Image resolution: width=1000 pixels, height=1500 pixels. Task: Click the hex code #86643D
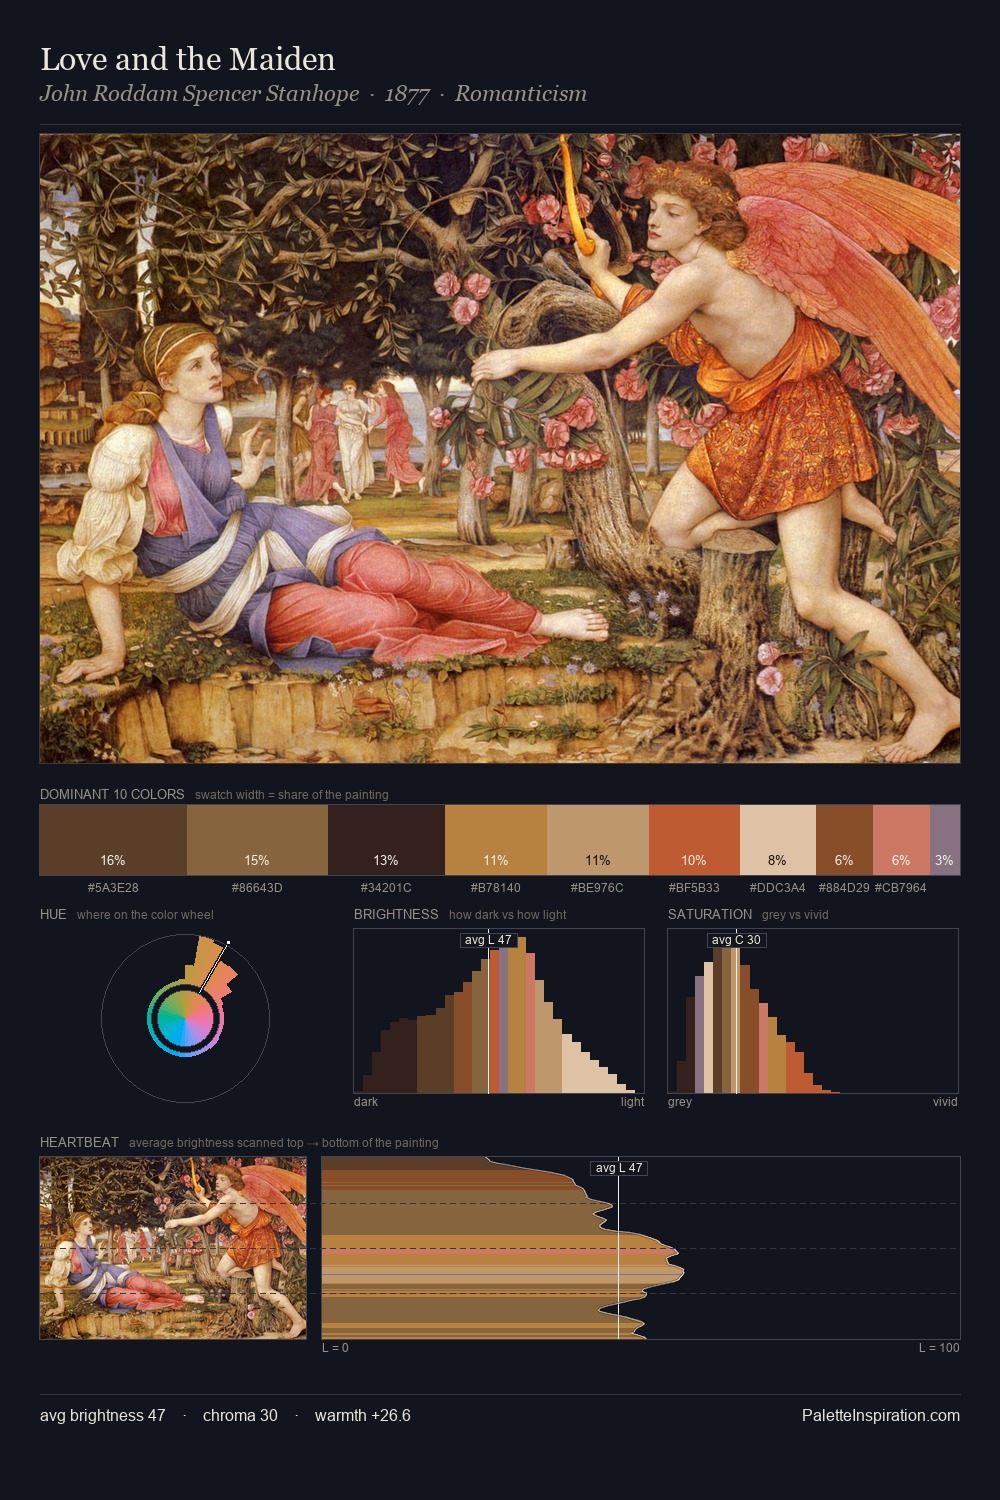coord(257,888)
